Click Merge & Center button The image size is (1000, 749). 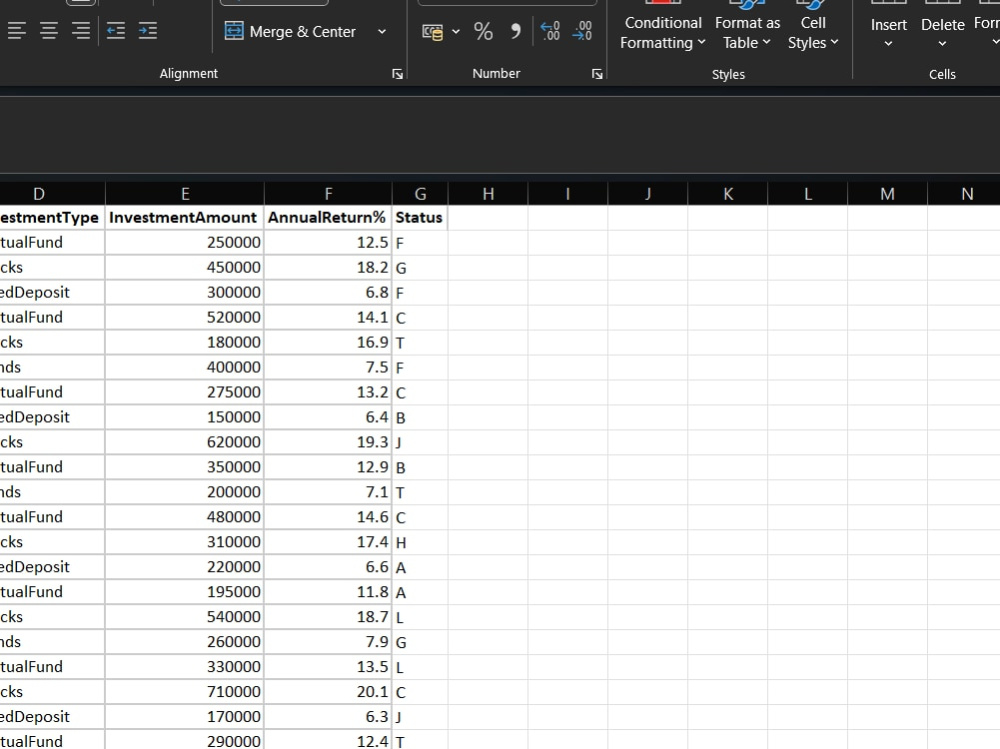(290, 31)
